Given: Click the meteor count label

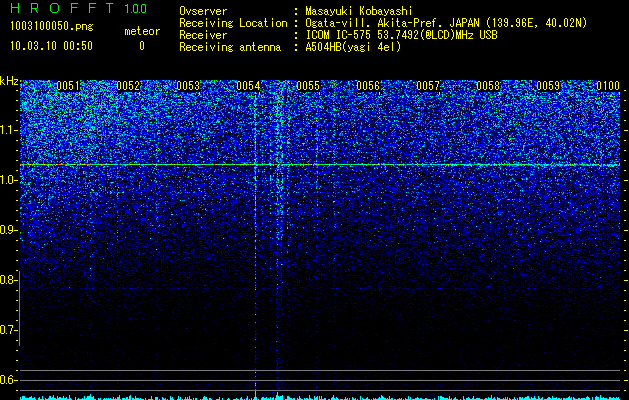Looking at the screenshot, I should pos(142,31).
